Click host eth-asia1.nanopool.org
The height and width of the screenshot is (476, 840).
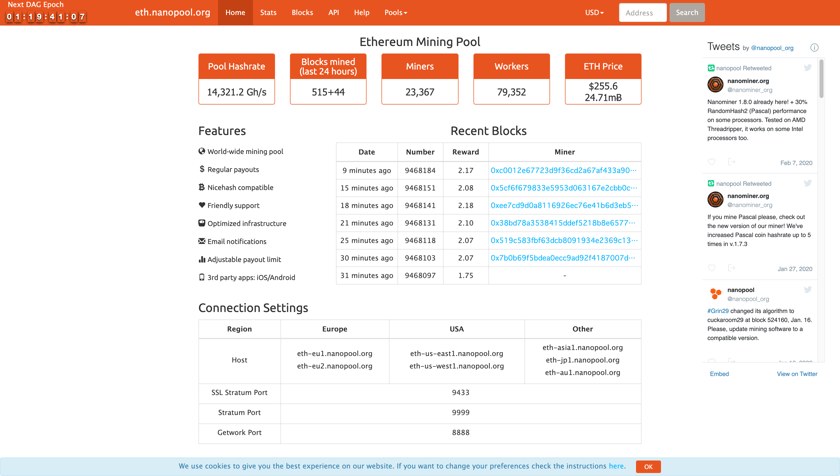[x=582, y=347]
